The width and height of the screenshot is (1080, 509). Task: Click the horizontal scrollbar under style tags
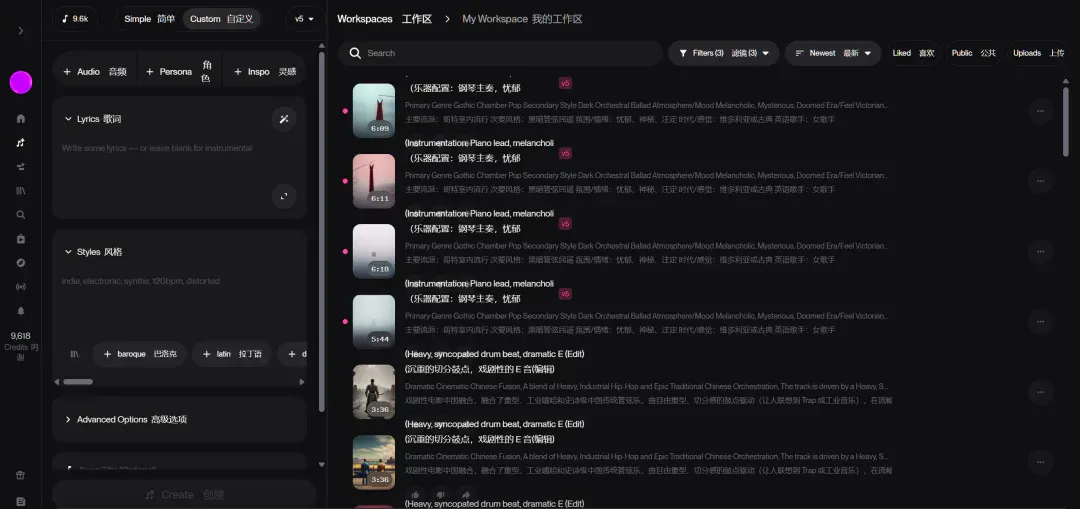(179, 382)
